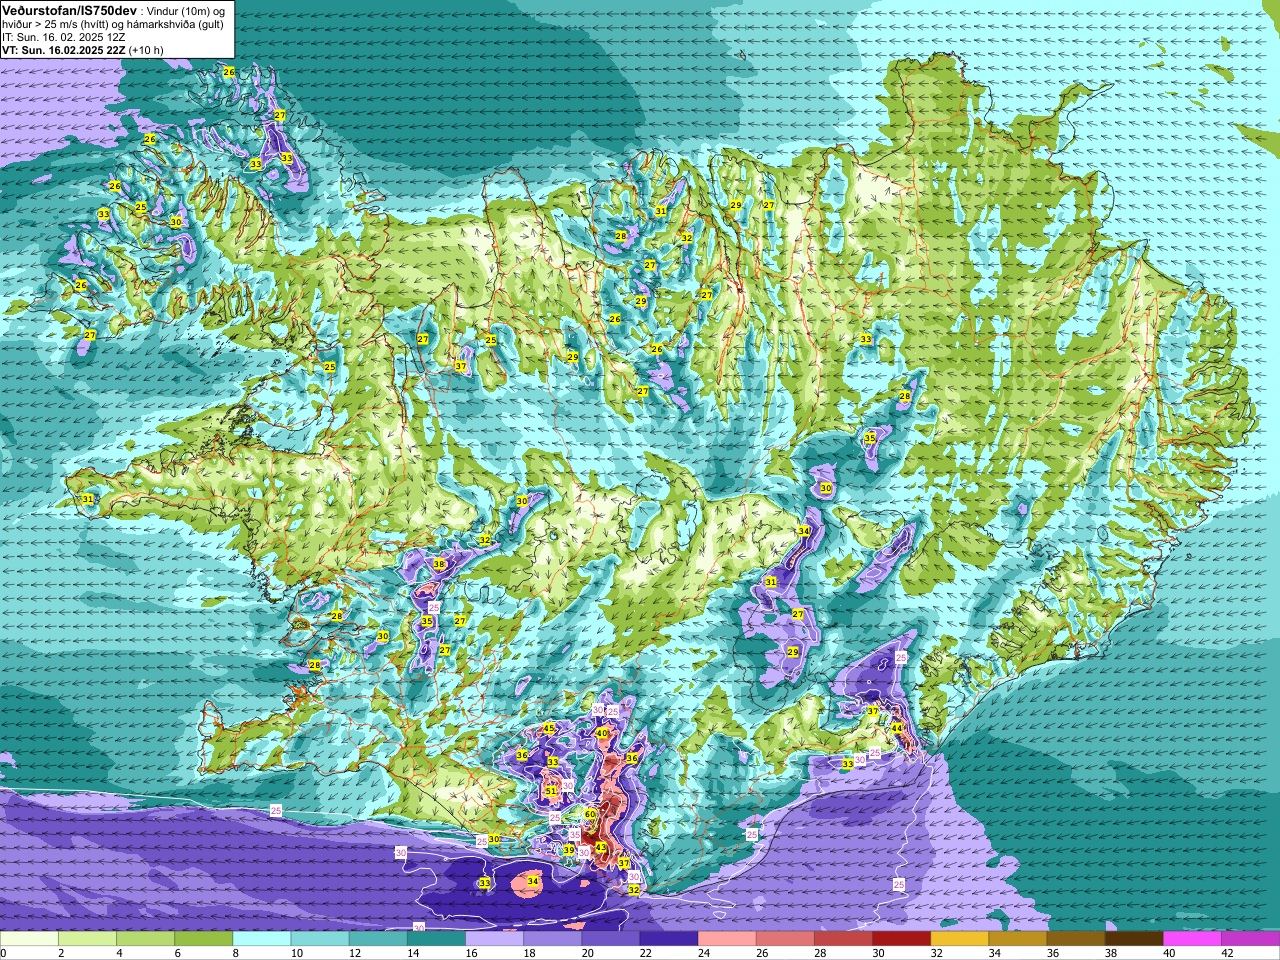Click the yellow 39 gust label
Screen dimensions: 1280x960
pos(569,850)
